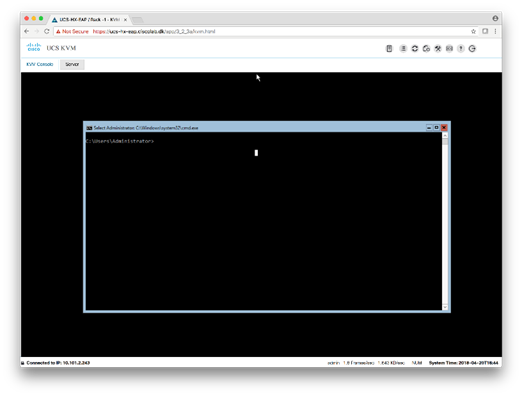Click the refresh arrows icon in KVM toolbar
Viewport: 522px width, 396px height.
point(415,49)
